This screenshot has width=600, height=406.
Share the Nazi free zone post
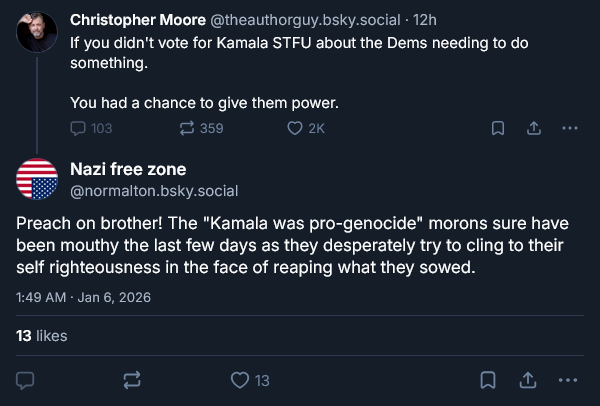coord(527,380)
